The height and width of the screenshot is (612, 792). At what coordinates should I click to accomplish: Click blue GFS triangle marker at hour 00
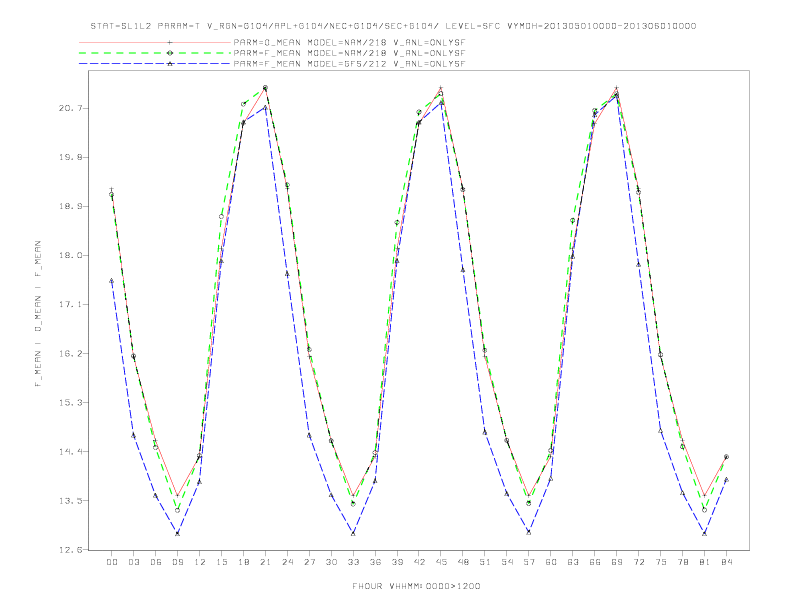[112, 281]
